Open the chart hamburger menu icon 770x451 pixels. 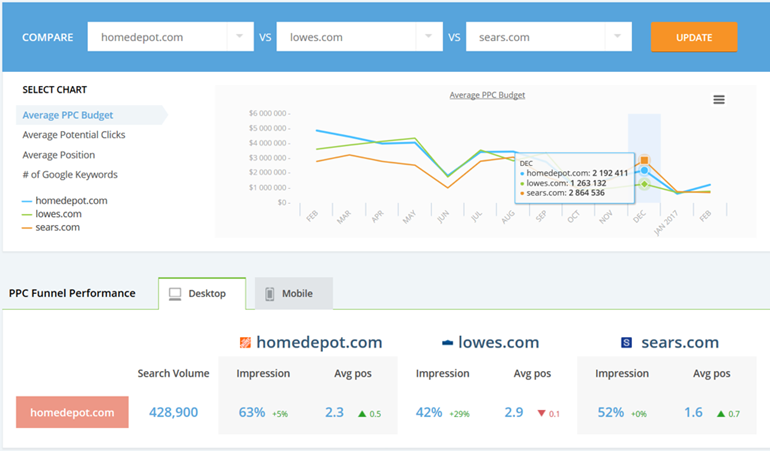point(719,100)
